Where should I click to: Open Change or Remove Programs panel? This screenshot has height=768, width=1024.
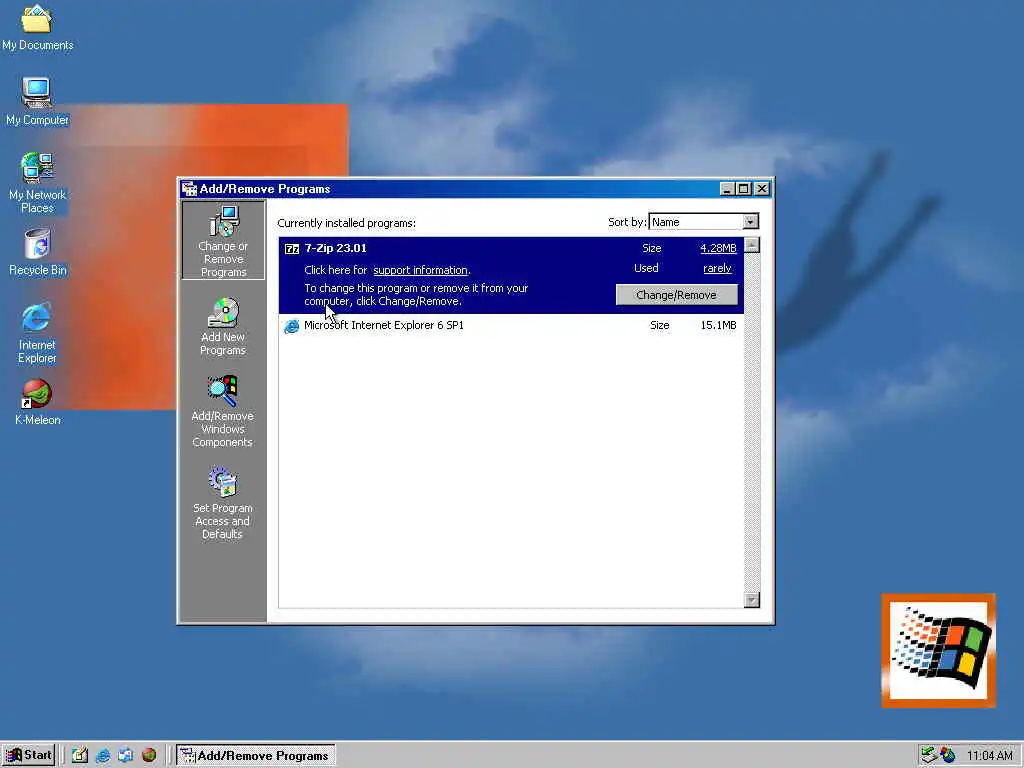(x=223, y=240)
